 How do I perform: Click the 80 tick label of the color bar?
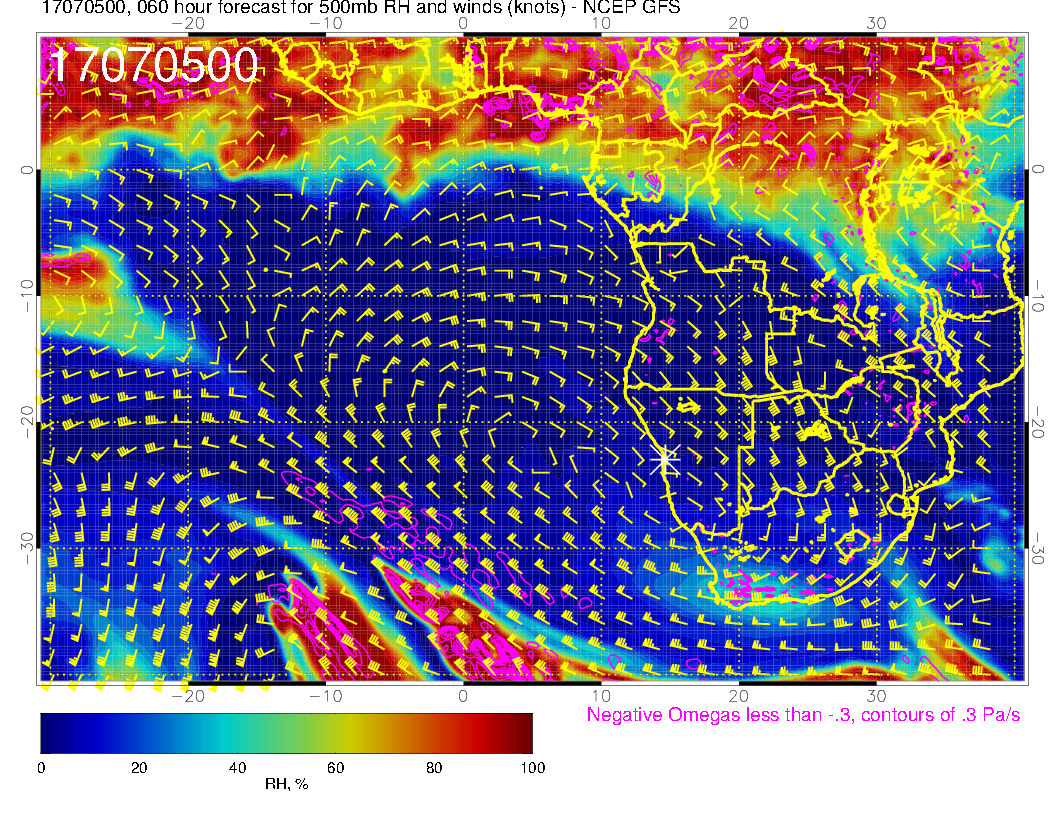coord(434,767)
